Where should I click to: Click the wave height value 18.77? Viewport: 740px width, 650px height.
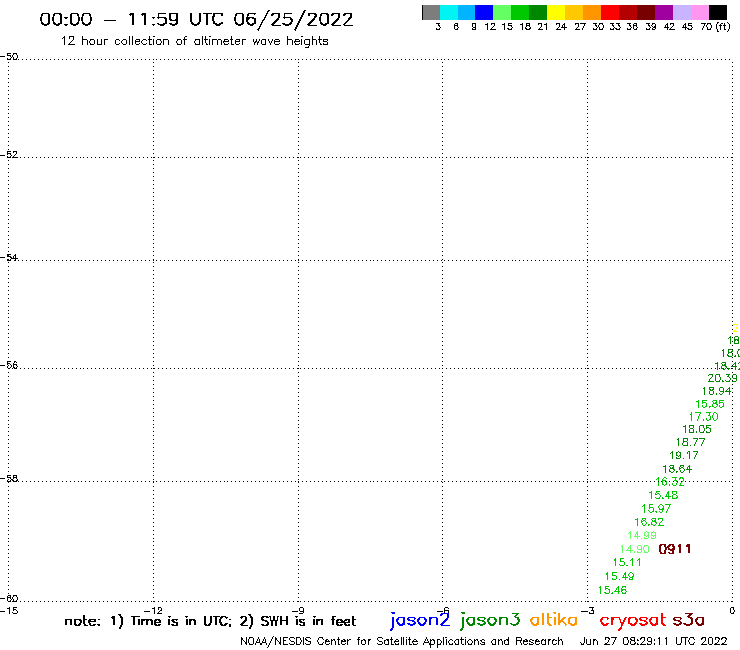pos(690,442)
